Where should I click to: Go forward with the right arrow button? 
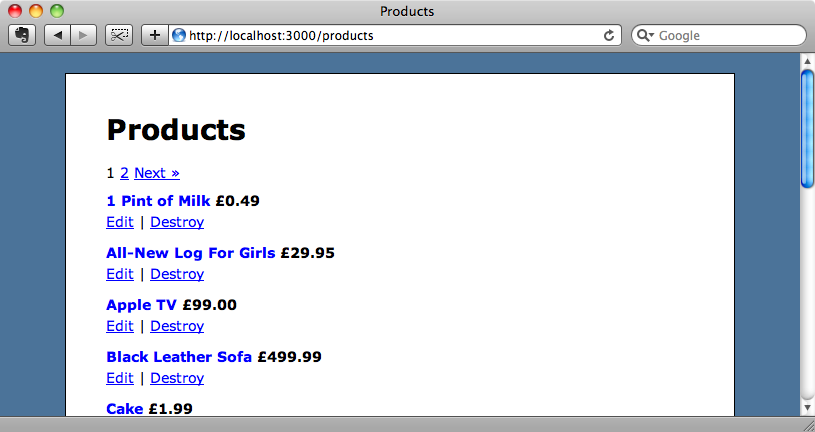[x=83, y=35]
